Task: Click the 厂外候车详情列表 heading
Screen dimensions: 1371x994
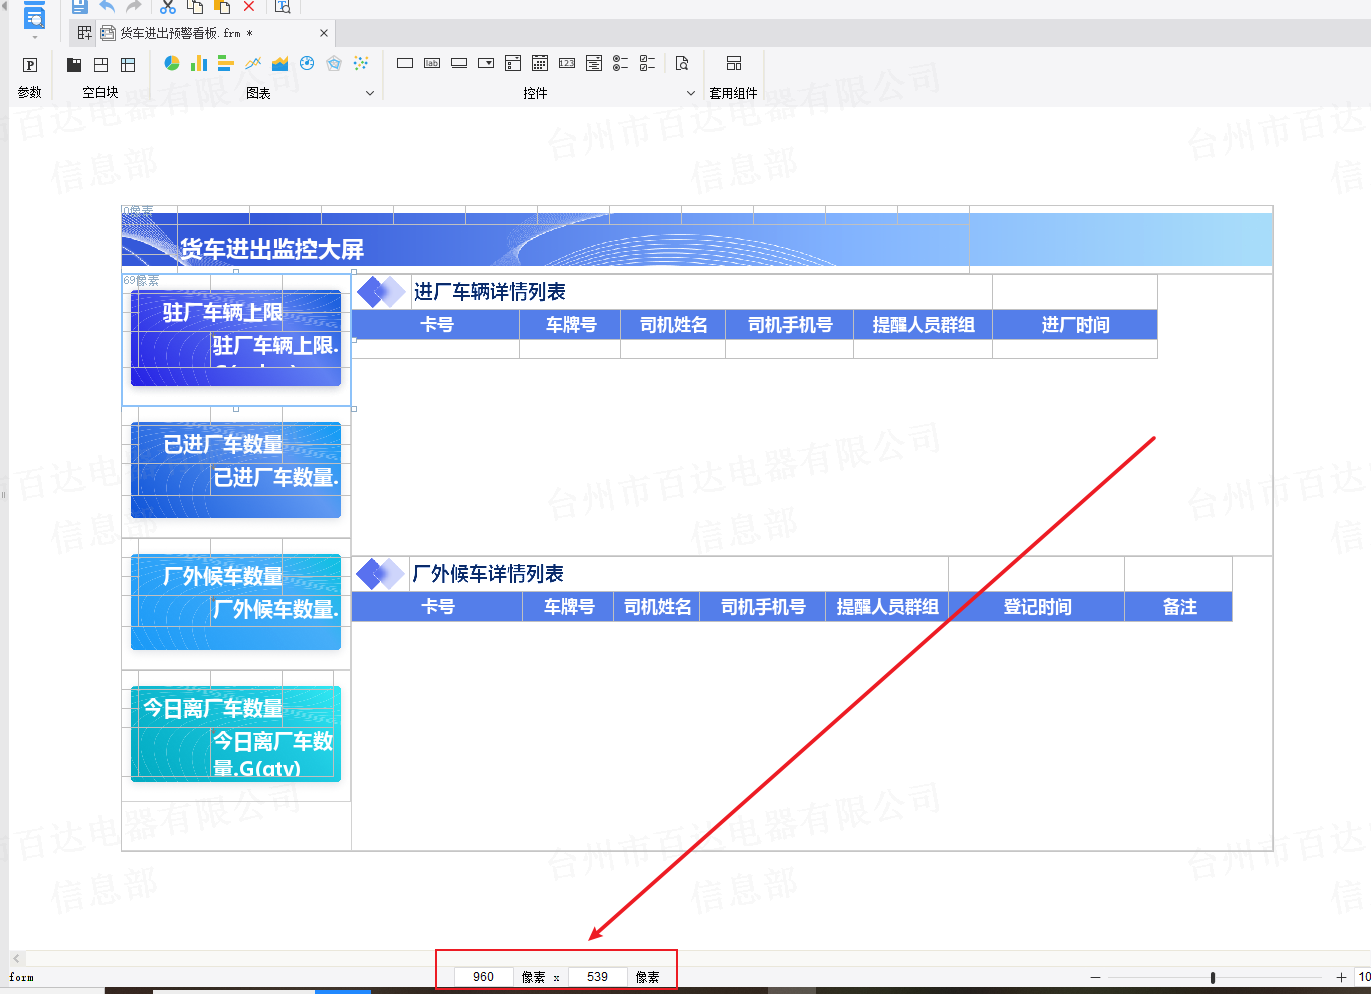Action: [x=488, y=574]
